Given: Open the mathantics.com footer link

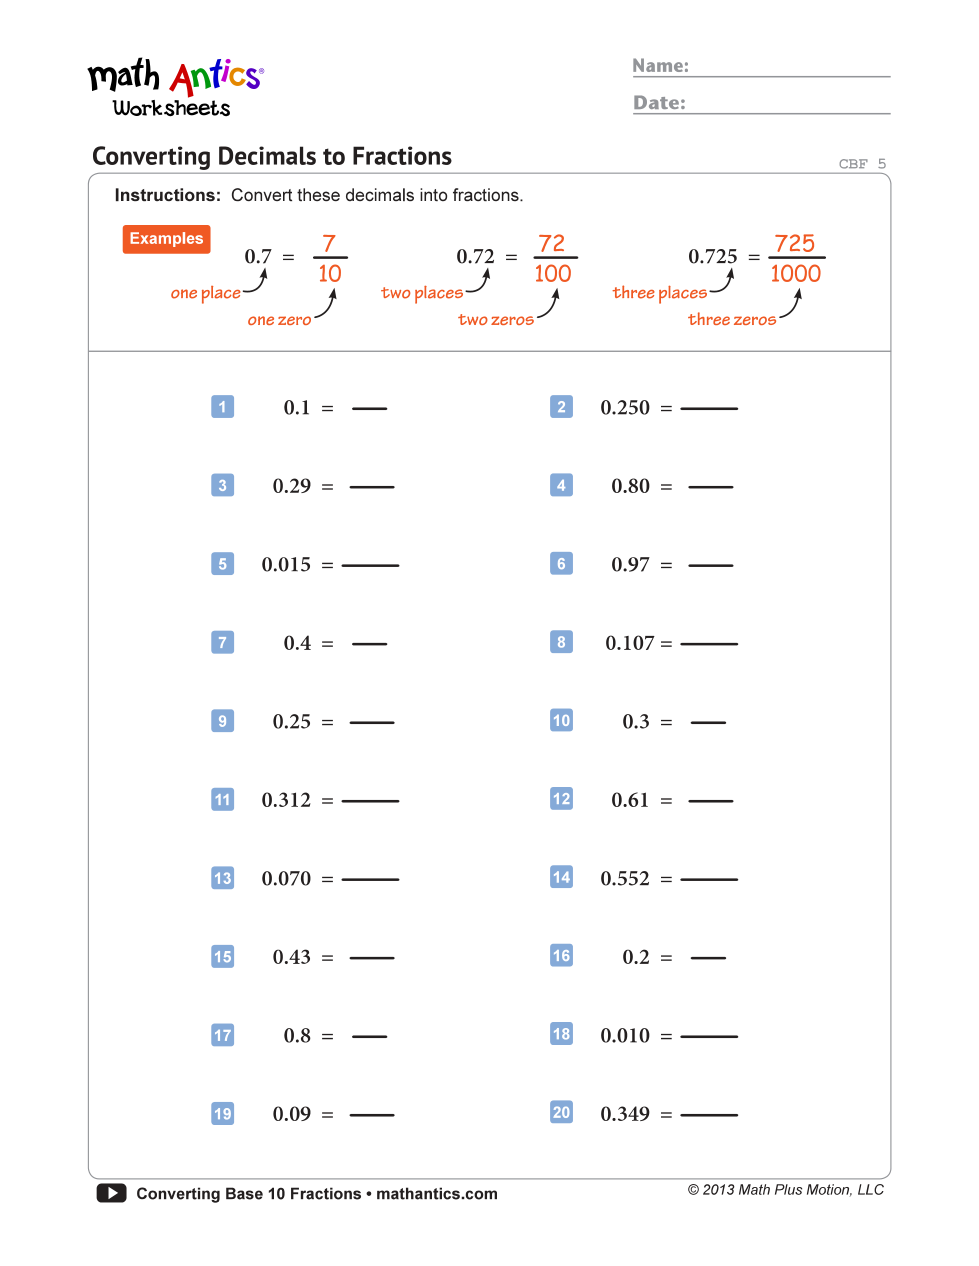Looking at the screenshot, I should pos(437,1194).
